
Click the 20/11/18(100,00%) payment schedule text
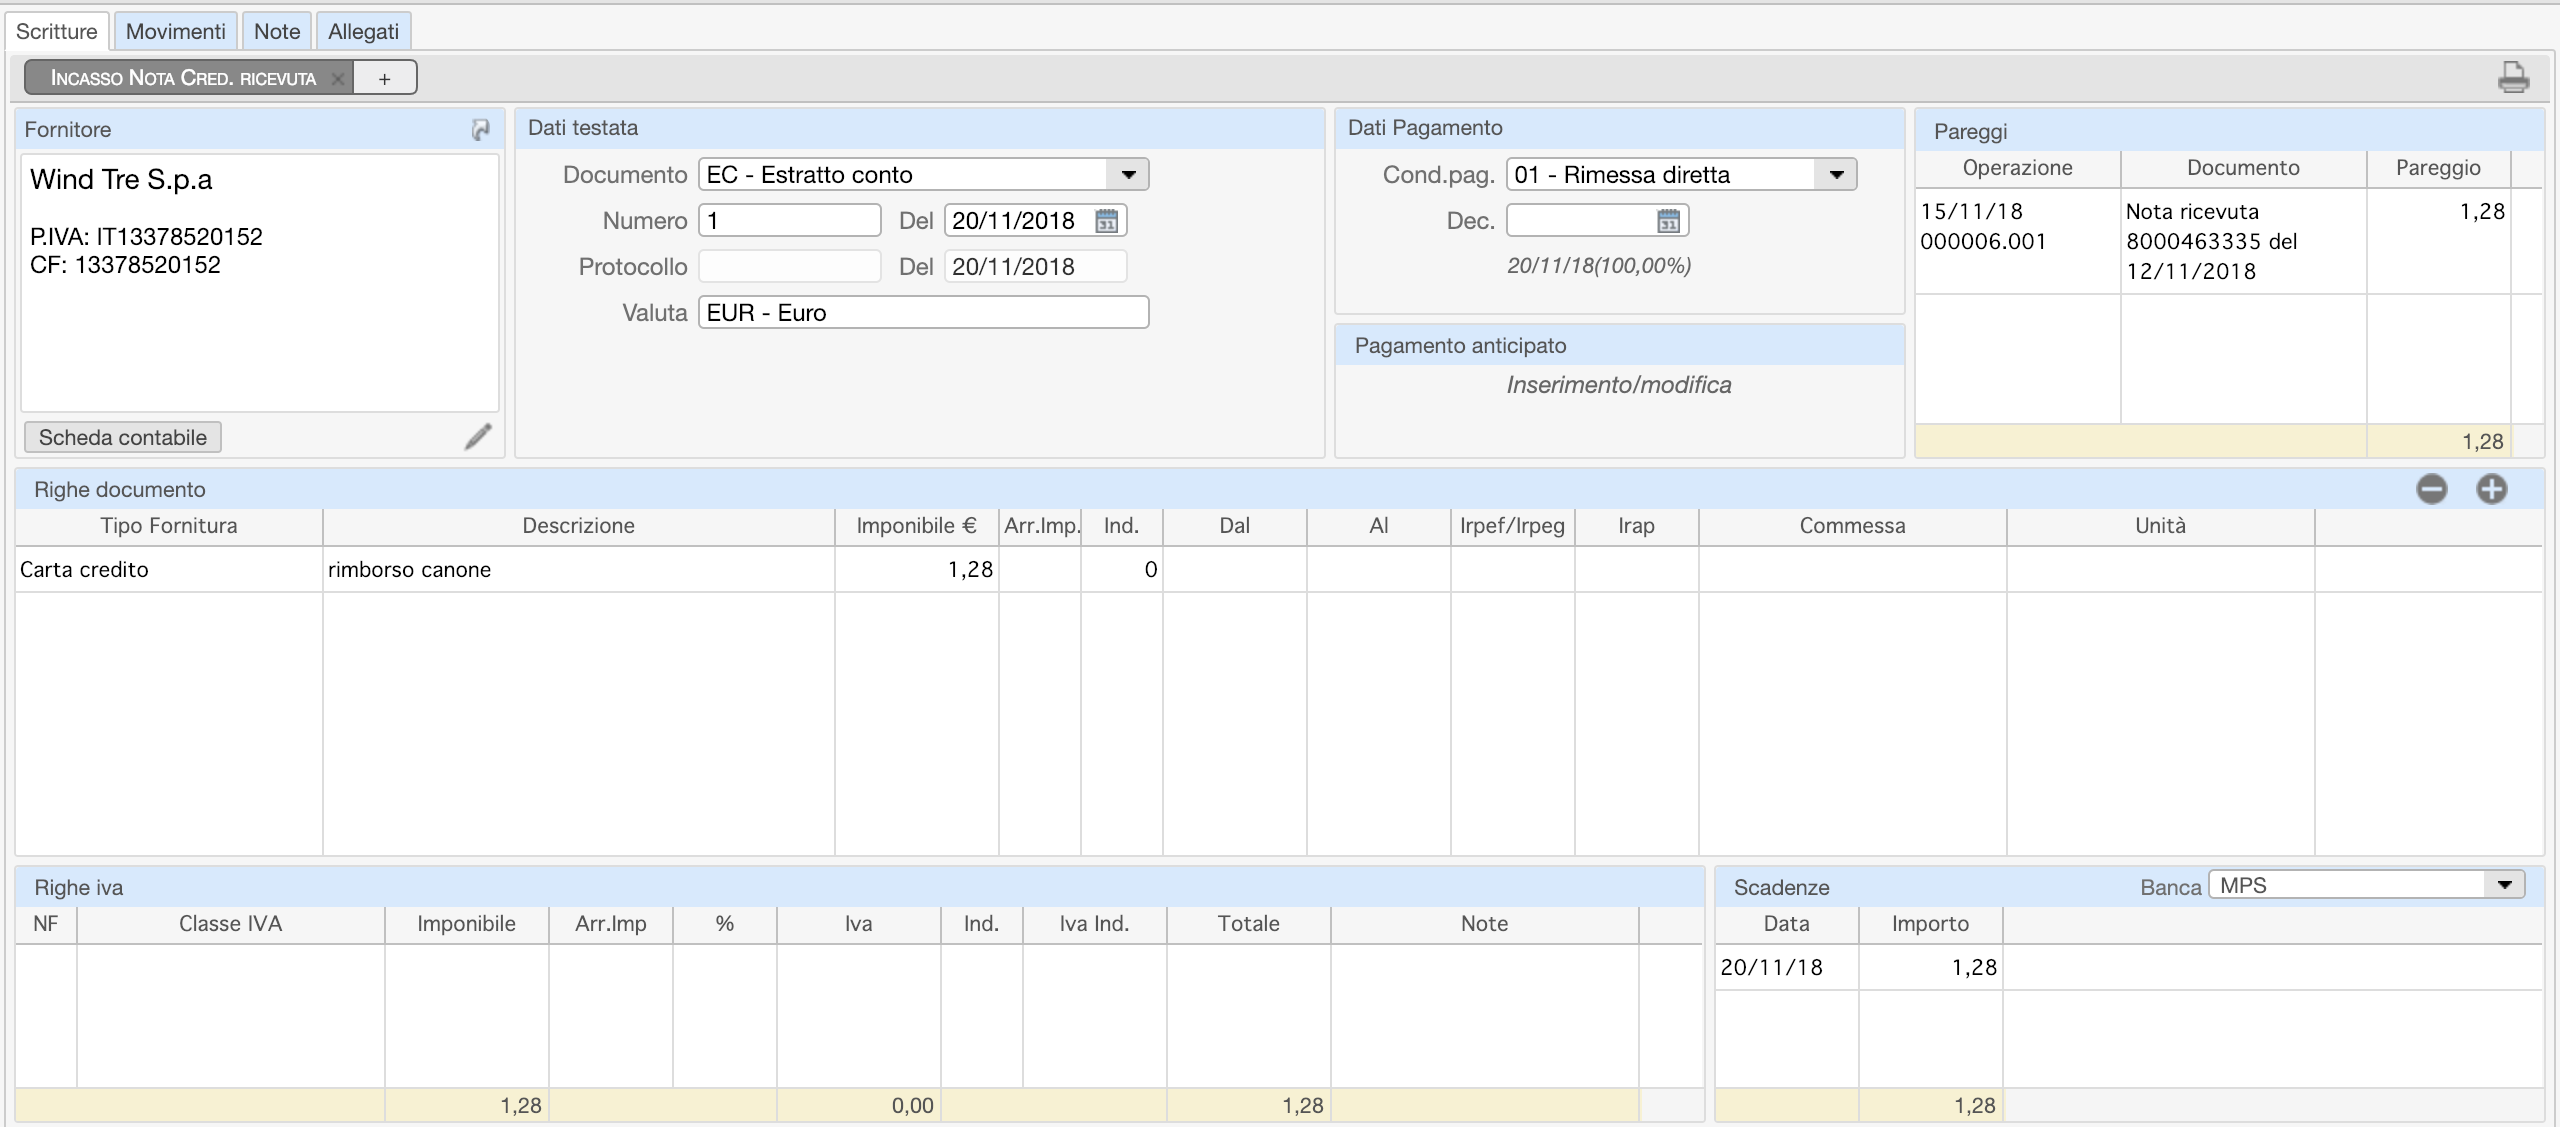tap(1599, 266)
